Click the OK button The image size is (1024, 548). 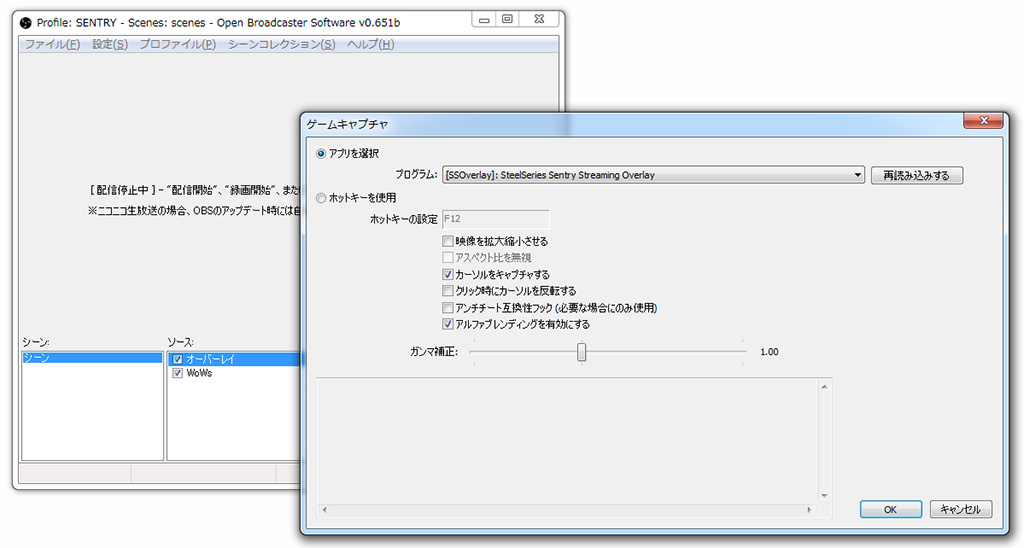(889, 509)
